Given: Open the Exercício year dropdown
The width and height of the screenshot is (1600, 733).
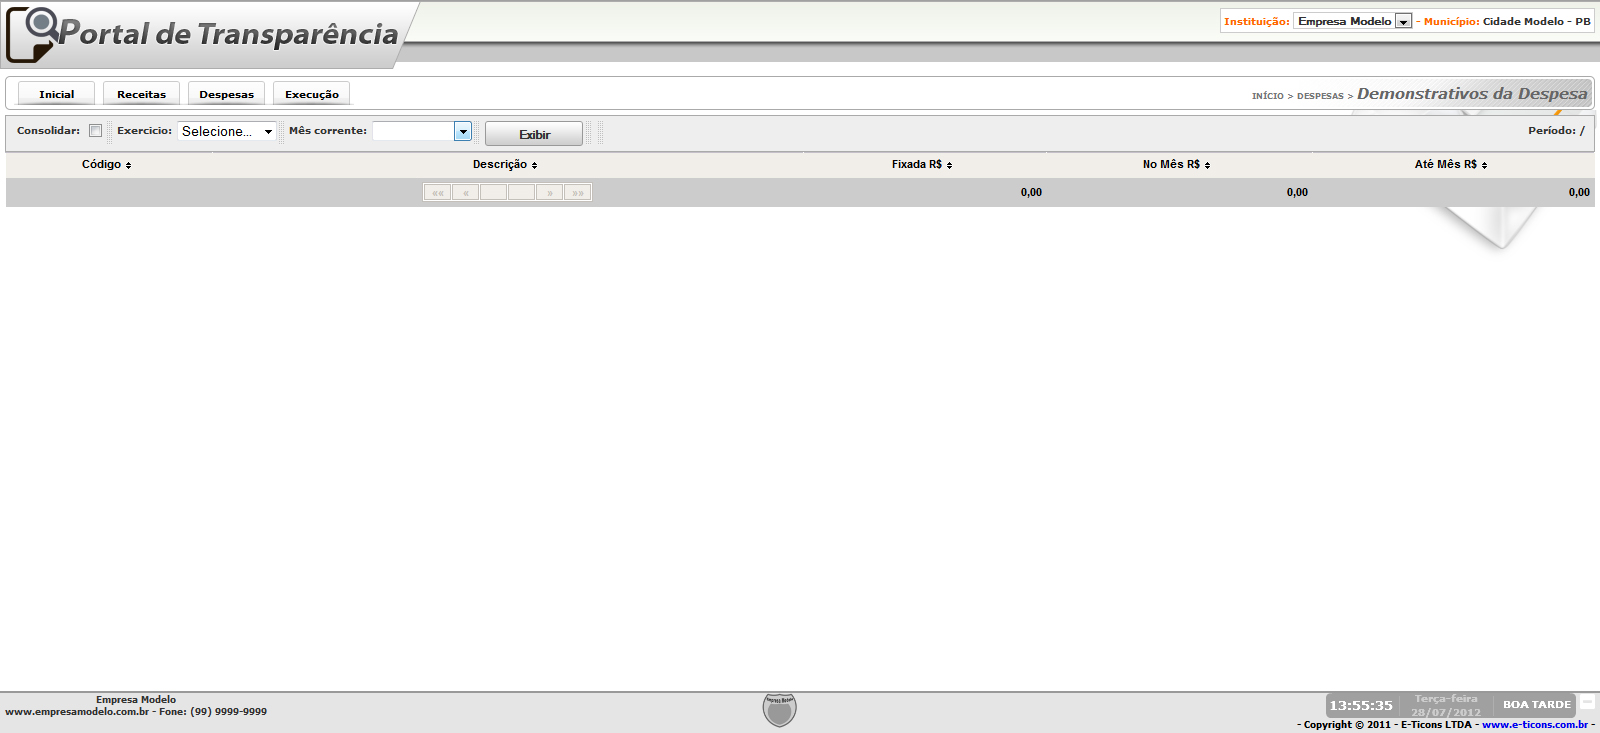Looking at the screenshot, I should pyautogui.click(x=227, y=131).
